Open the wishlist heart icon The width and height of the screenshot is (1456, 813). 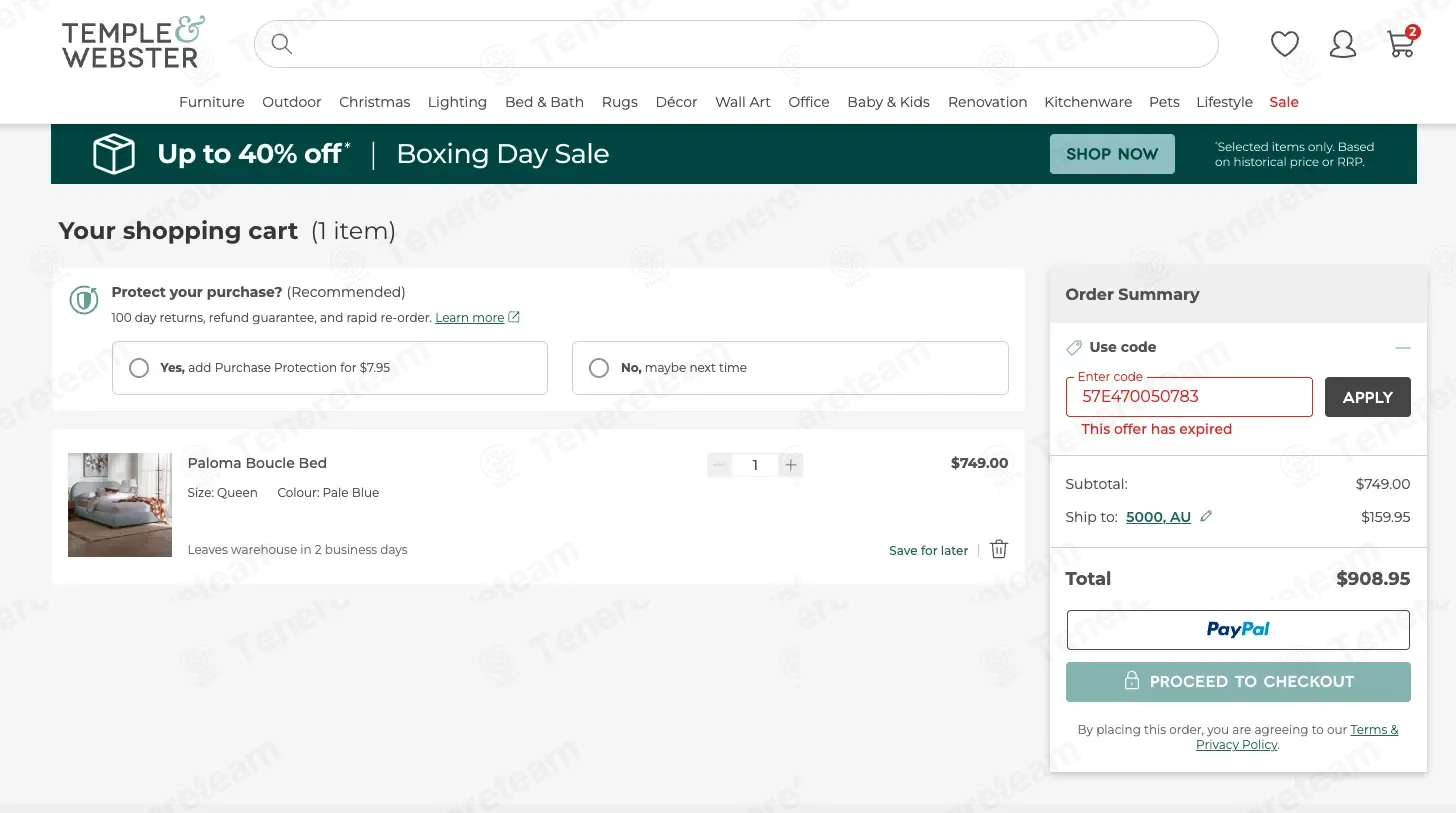point(1284,44)
